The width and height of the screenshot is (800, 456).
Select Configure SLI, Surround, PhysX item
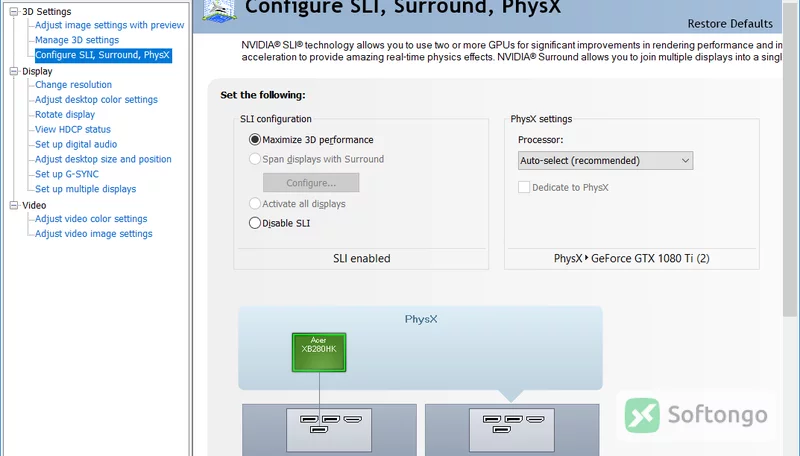pyautogui.click(x=103, y=55)
